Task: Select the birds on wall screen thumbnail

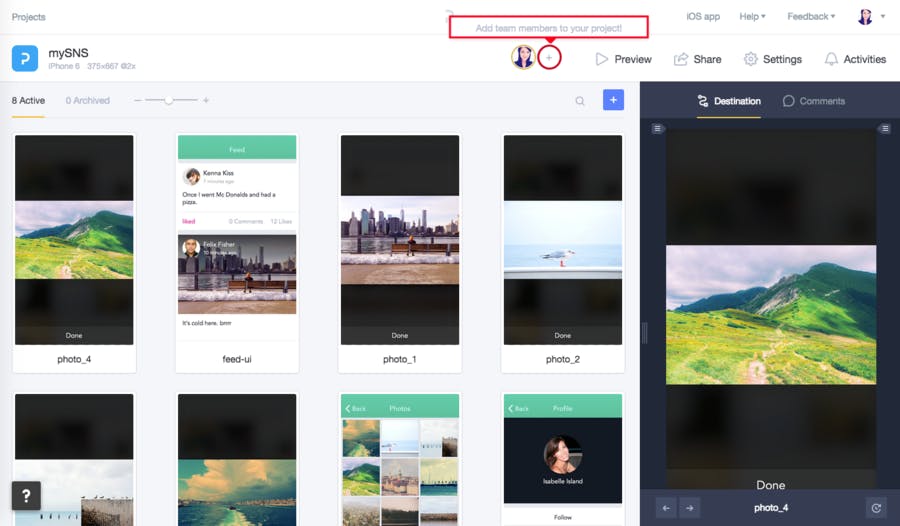Action: pyautogui.click(x=74, y=459)
